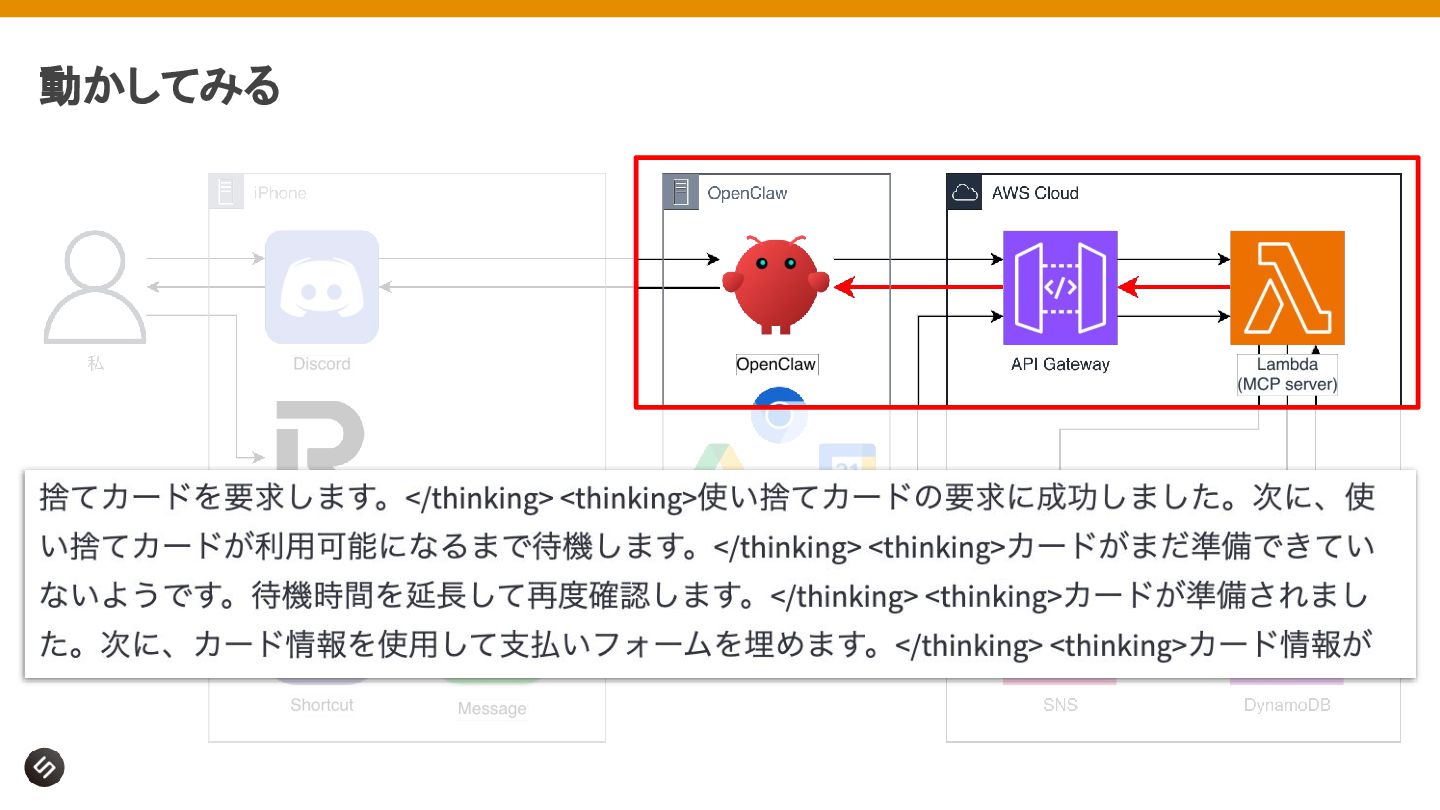
Task: Click the text line starting 捨てカードを要求します
Action: [707, 498]
